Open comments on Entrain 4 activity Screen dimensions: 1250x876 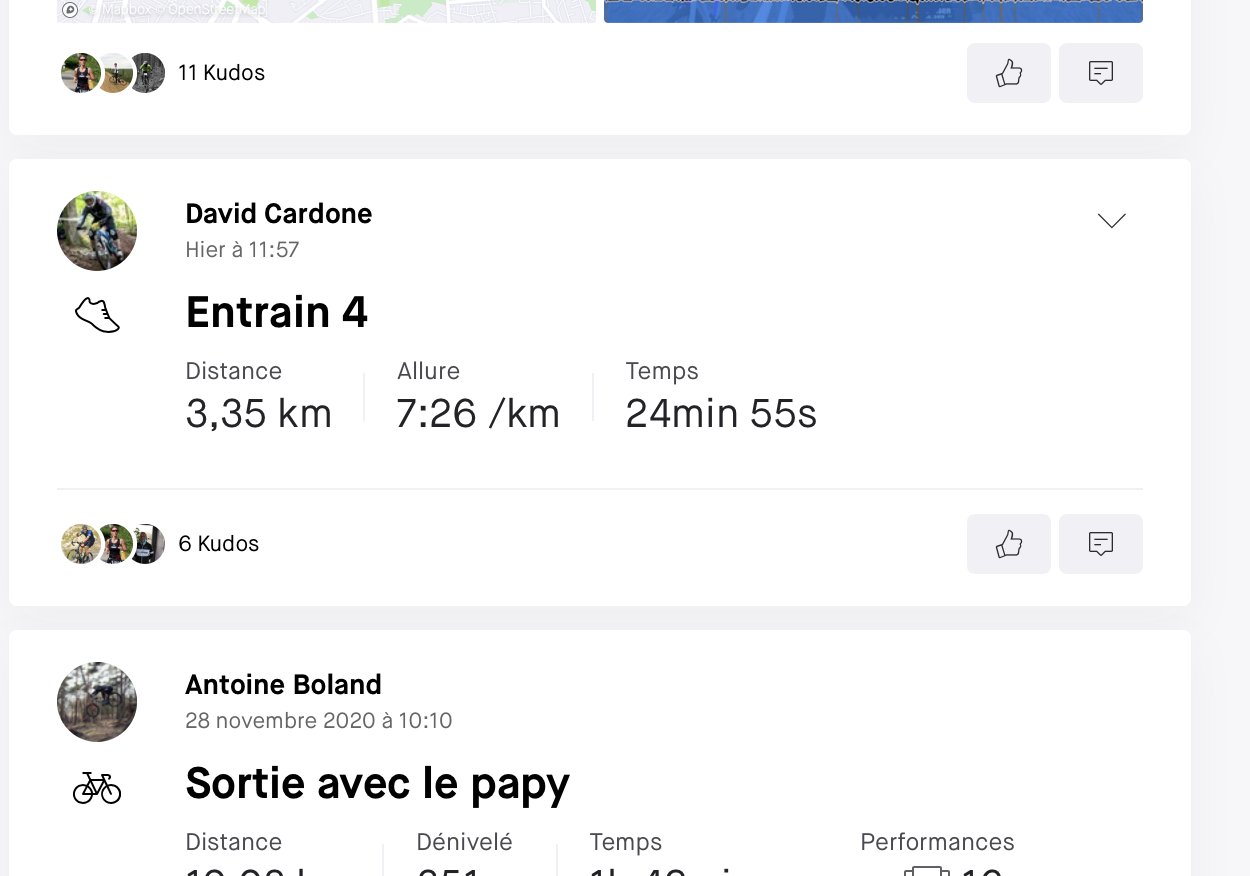pyautogui.click(x=1100, y=544)
